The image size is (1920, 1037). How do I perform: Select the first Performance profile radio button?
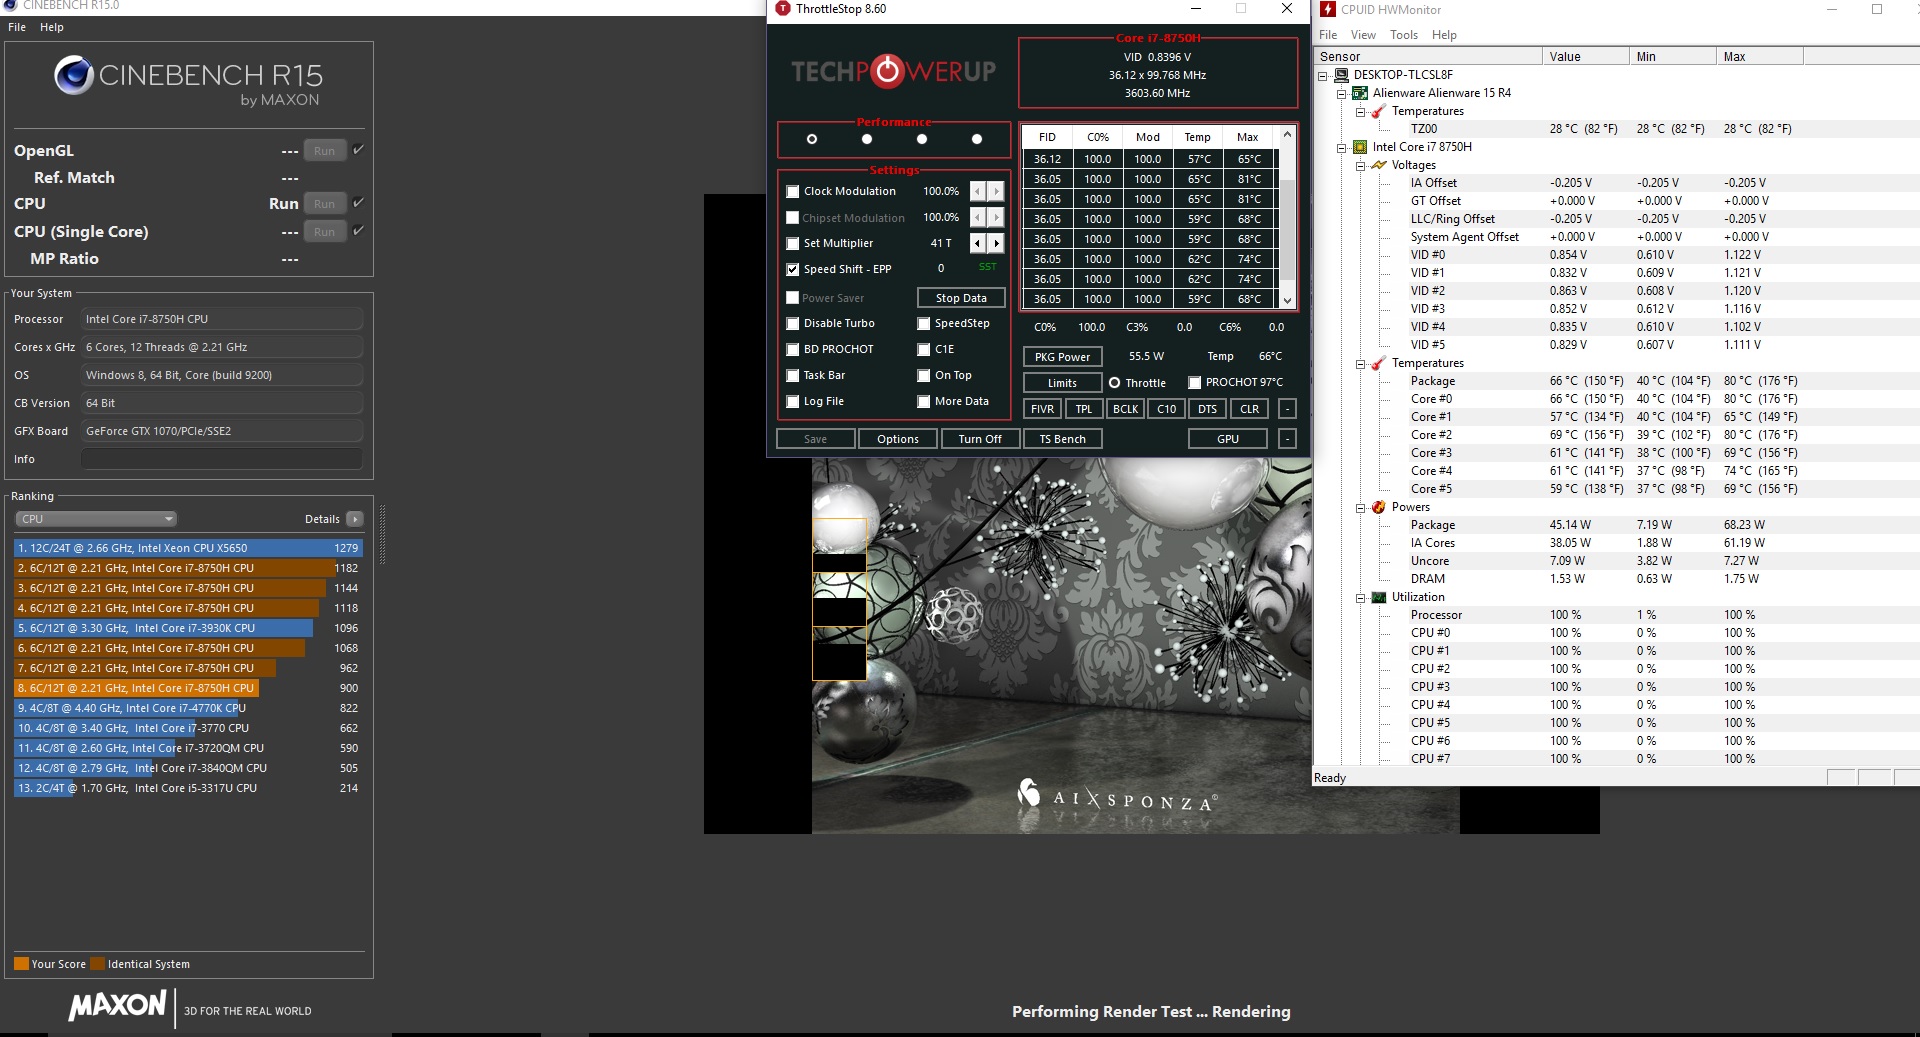click(812, 139)
